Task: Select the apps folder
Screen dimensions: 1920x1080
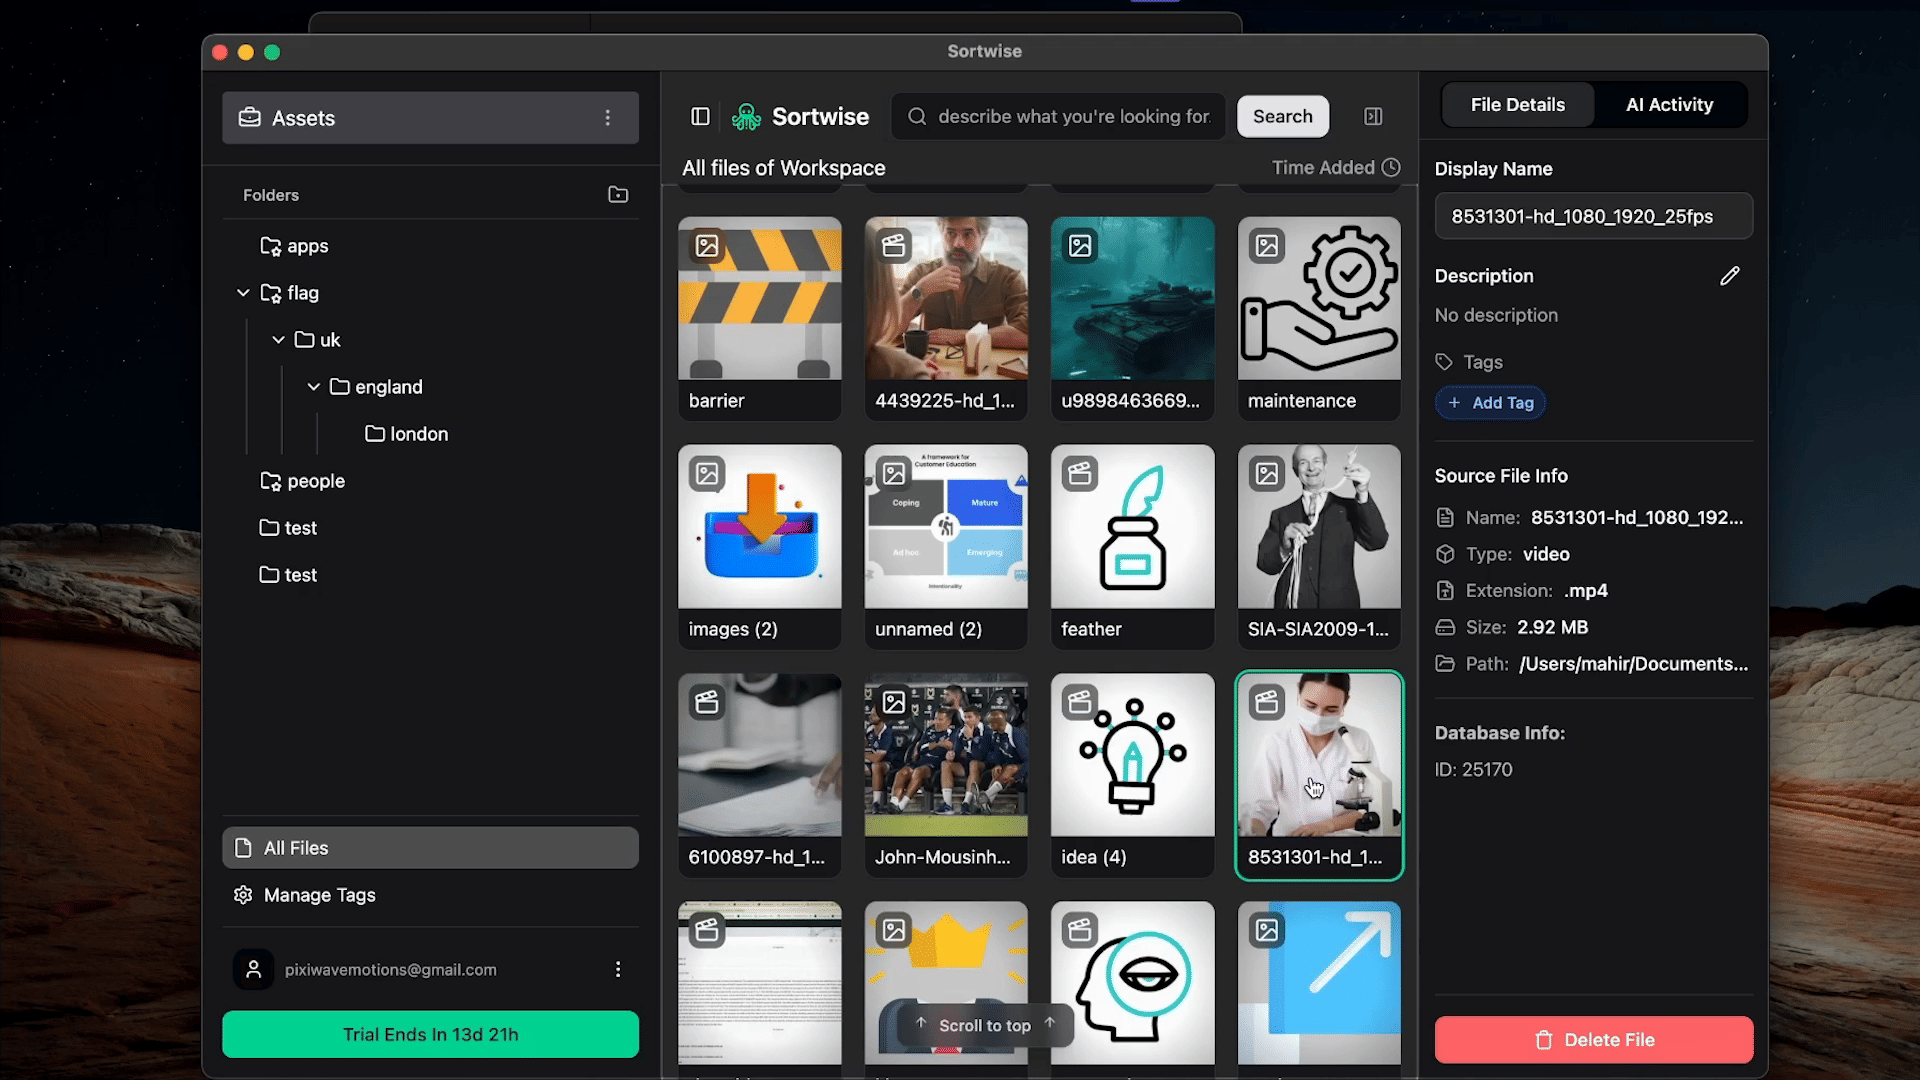Action: point(294,246)
